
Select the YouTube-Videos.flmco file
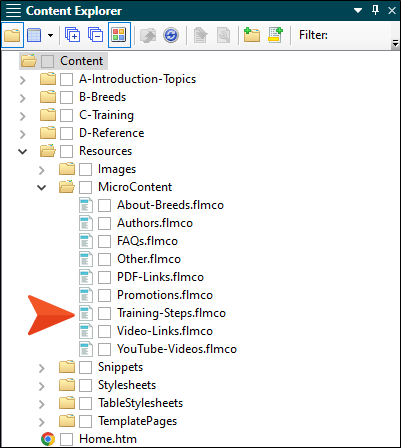(177, 349)
